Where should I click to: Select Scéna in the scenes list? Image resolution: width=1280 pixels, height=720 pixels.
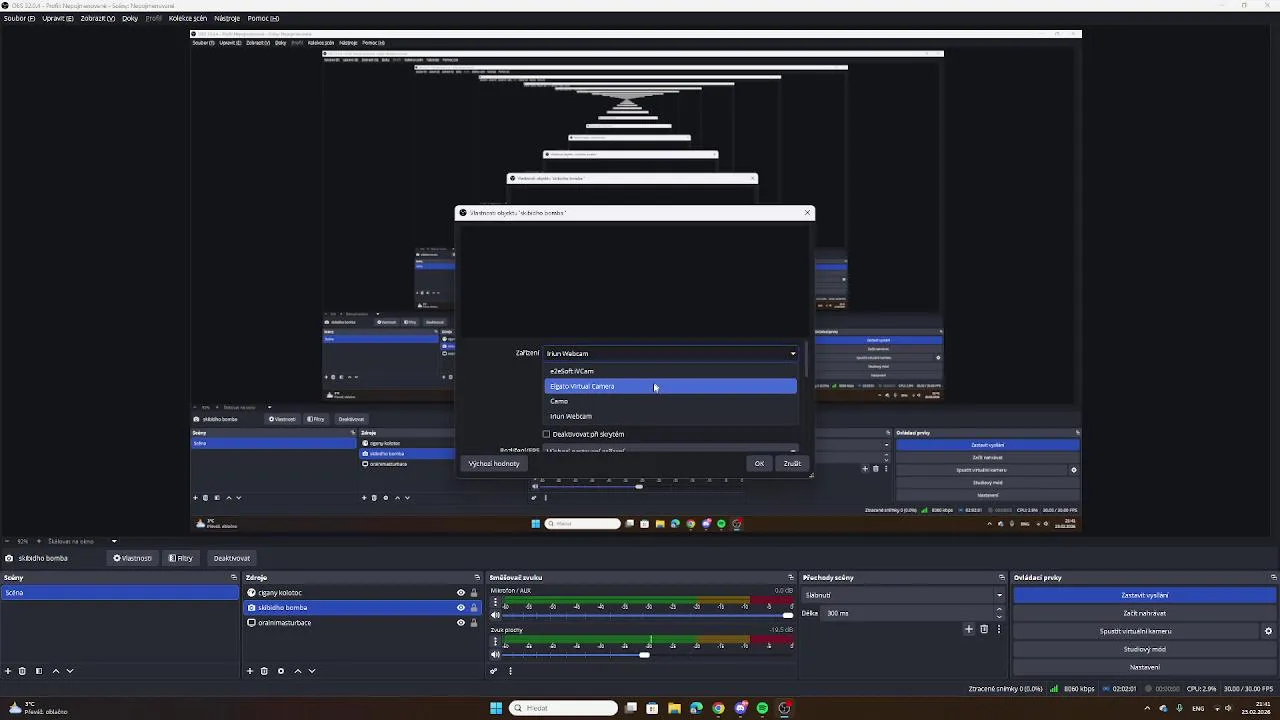(x=120, y=592)
